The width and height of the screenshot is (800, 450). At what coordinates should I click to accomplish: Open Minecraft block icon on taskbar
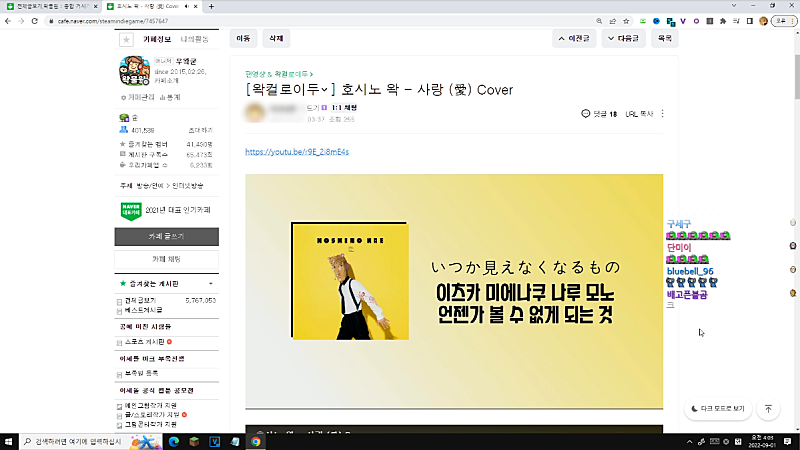194,441
